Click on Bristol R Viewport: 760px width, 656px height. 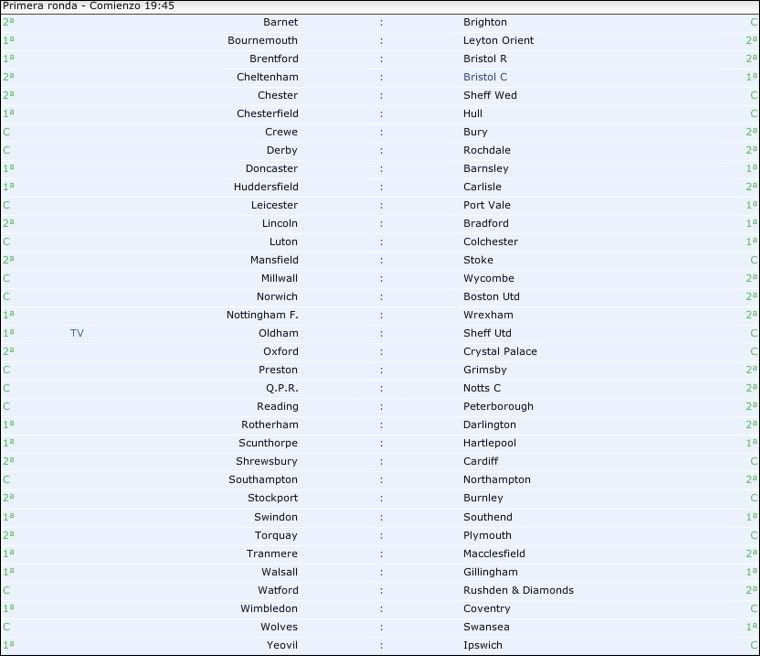tap(485, 59)
